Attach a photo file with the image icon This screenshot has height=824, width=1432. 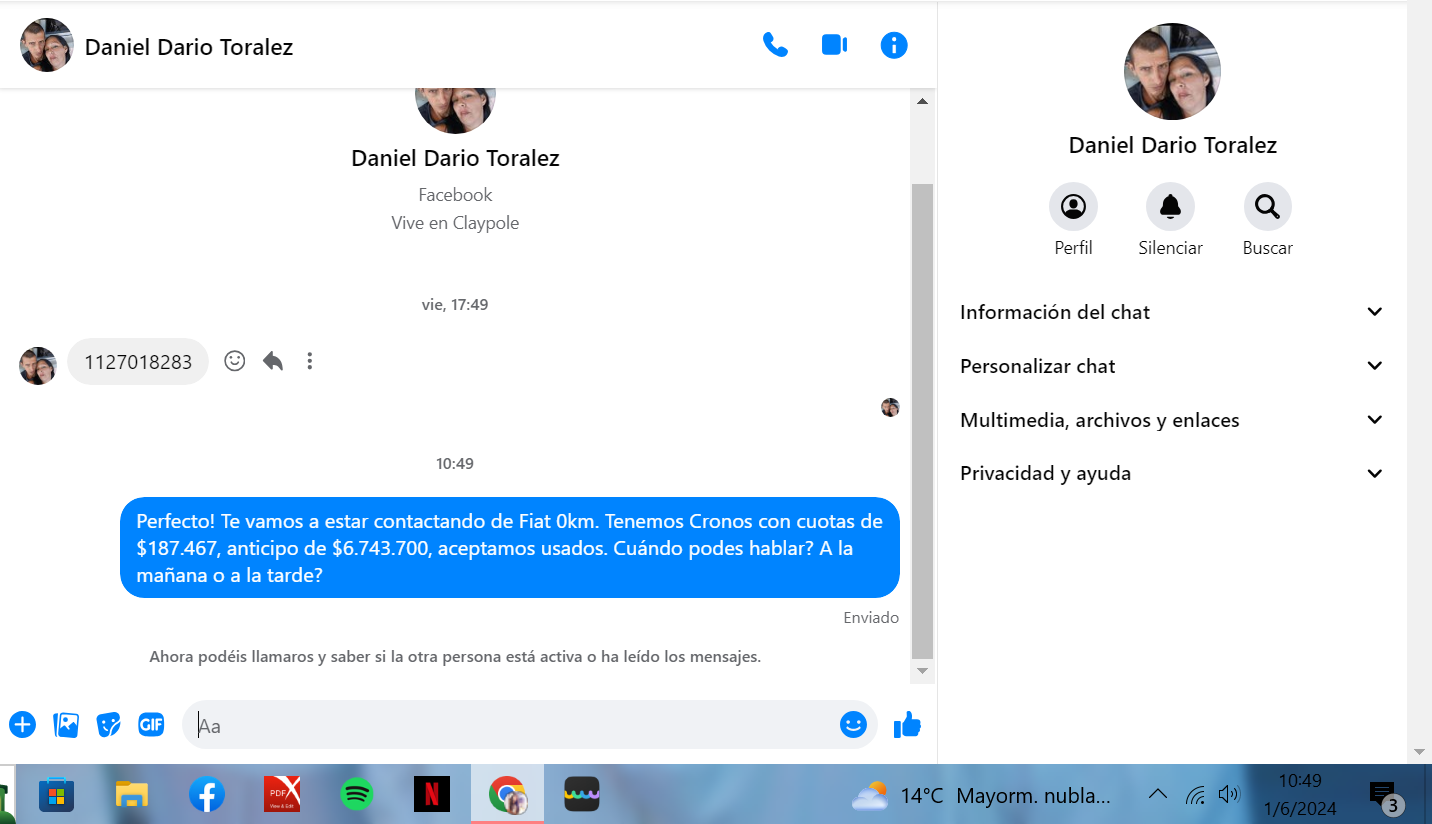click(66, 725)
